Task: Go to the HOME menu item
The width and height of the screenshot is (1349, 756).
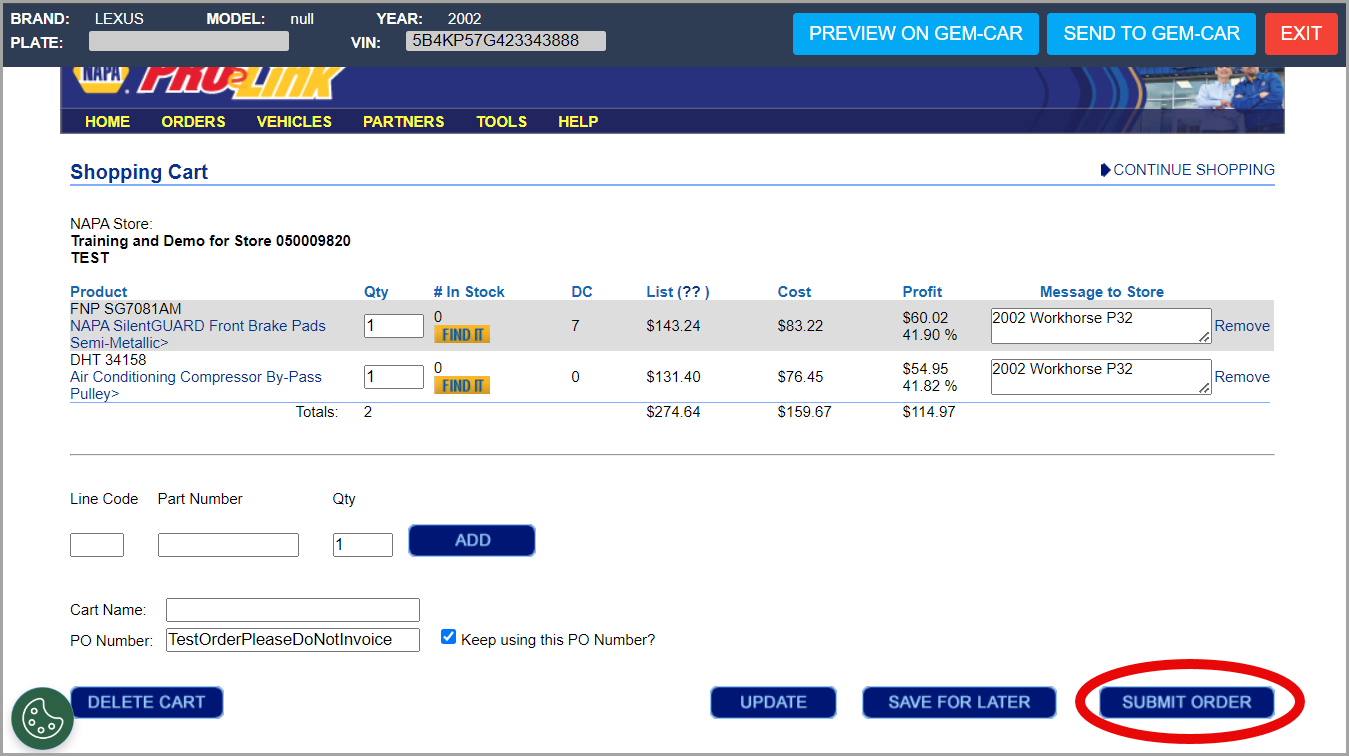Action: (107, 122)
